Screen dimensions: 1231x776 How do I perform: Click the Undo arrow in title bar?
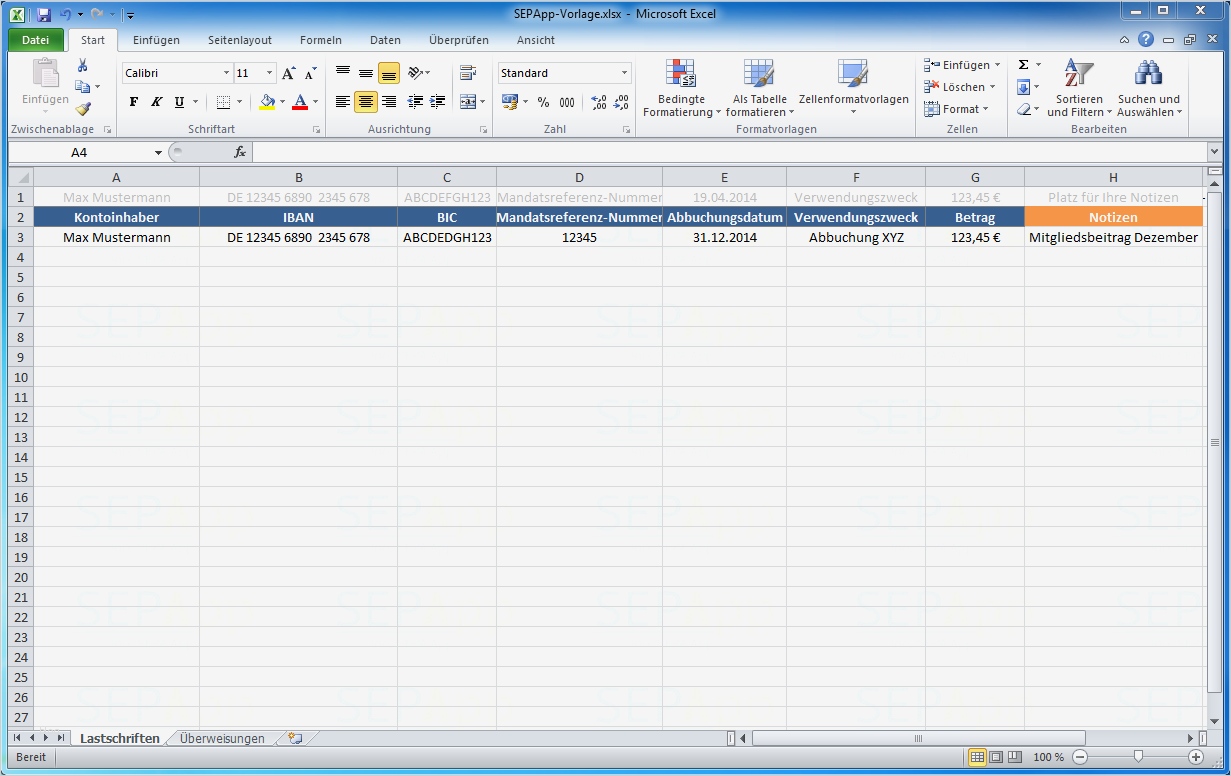click(x=65, y=15)
